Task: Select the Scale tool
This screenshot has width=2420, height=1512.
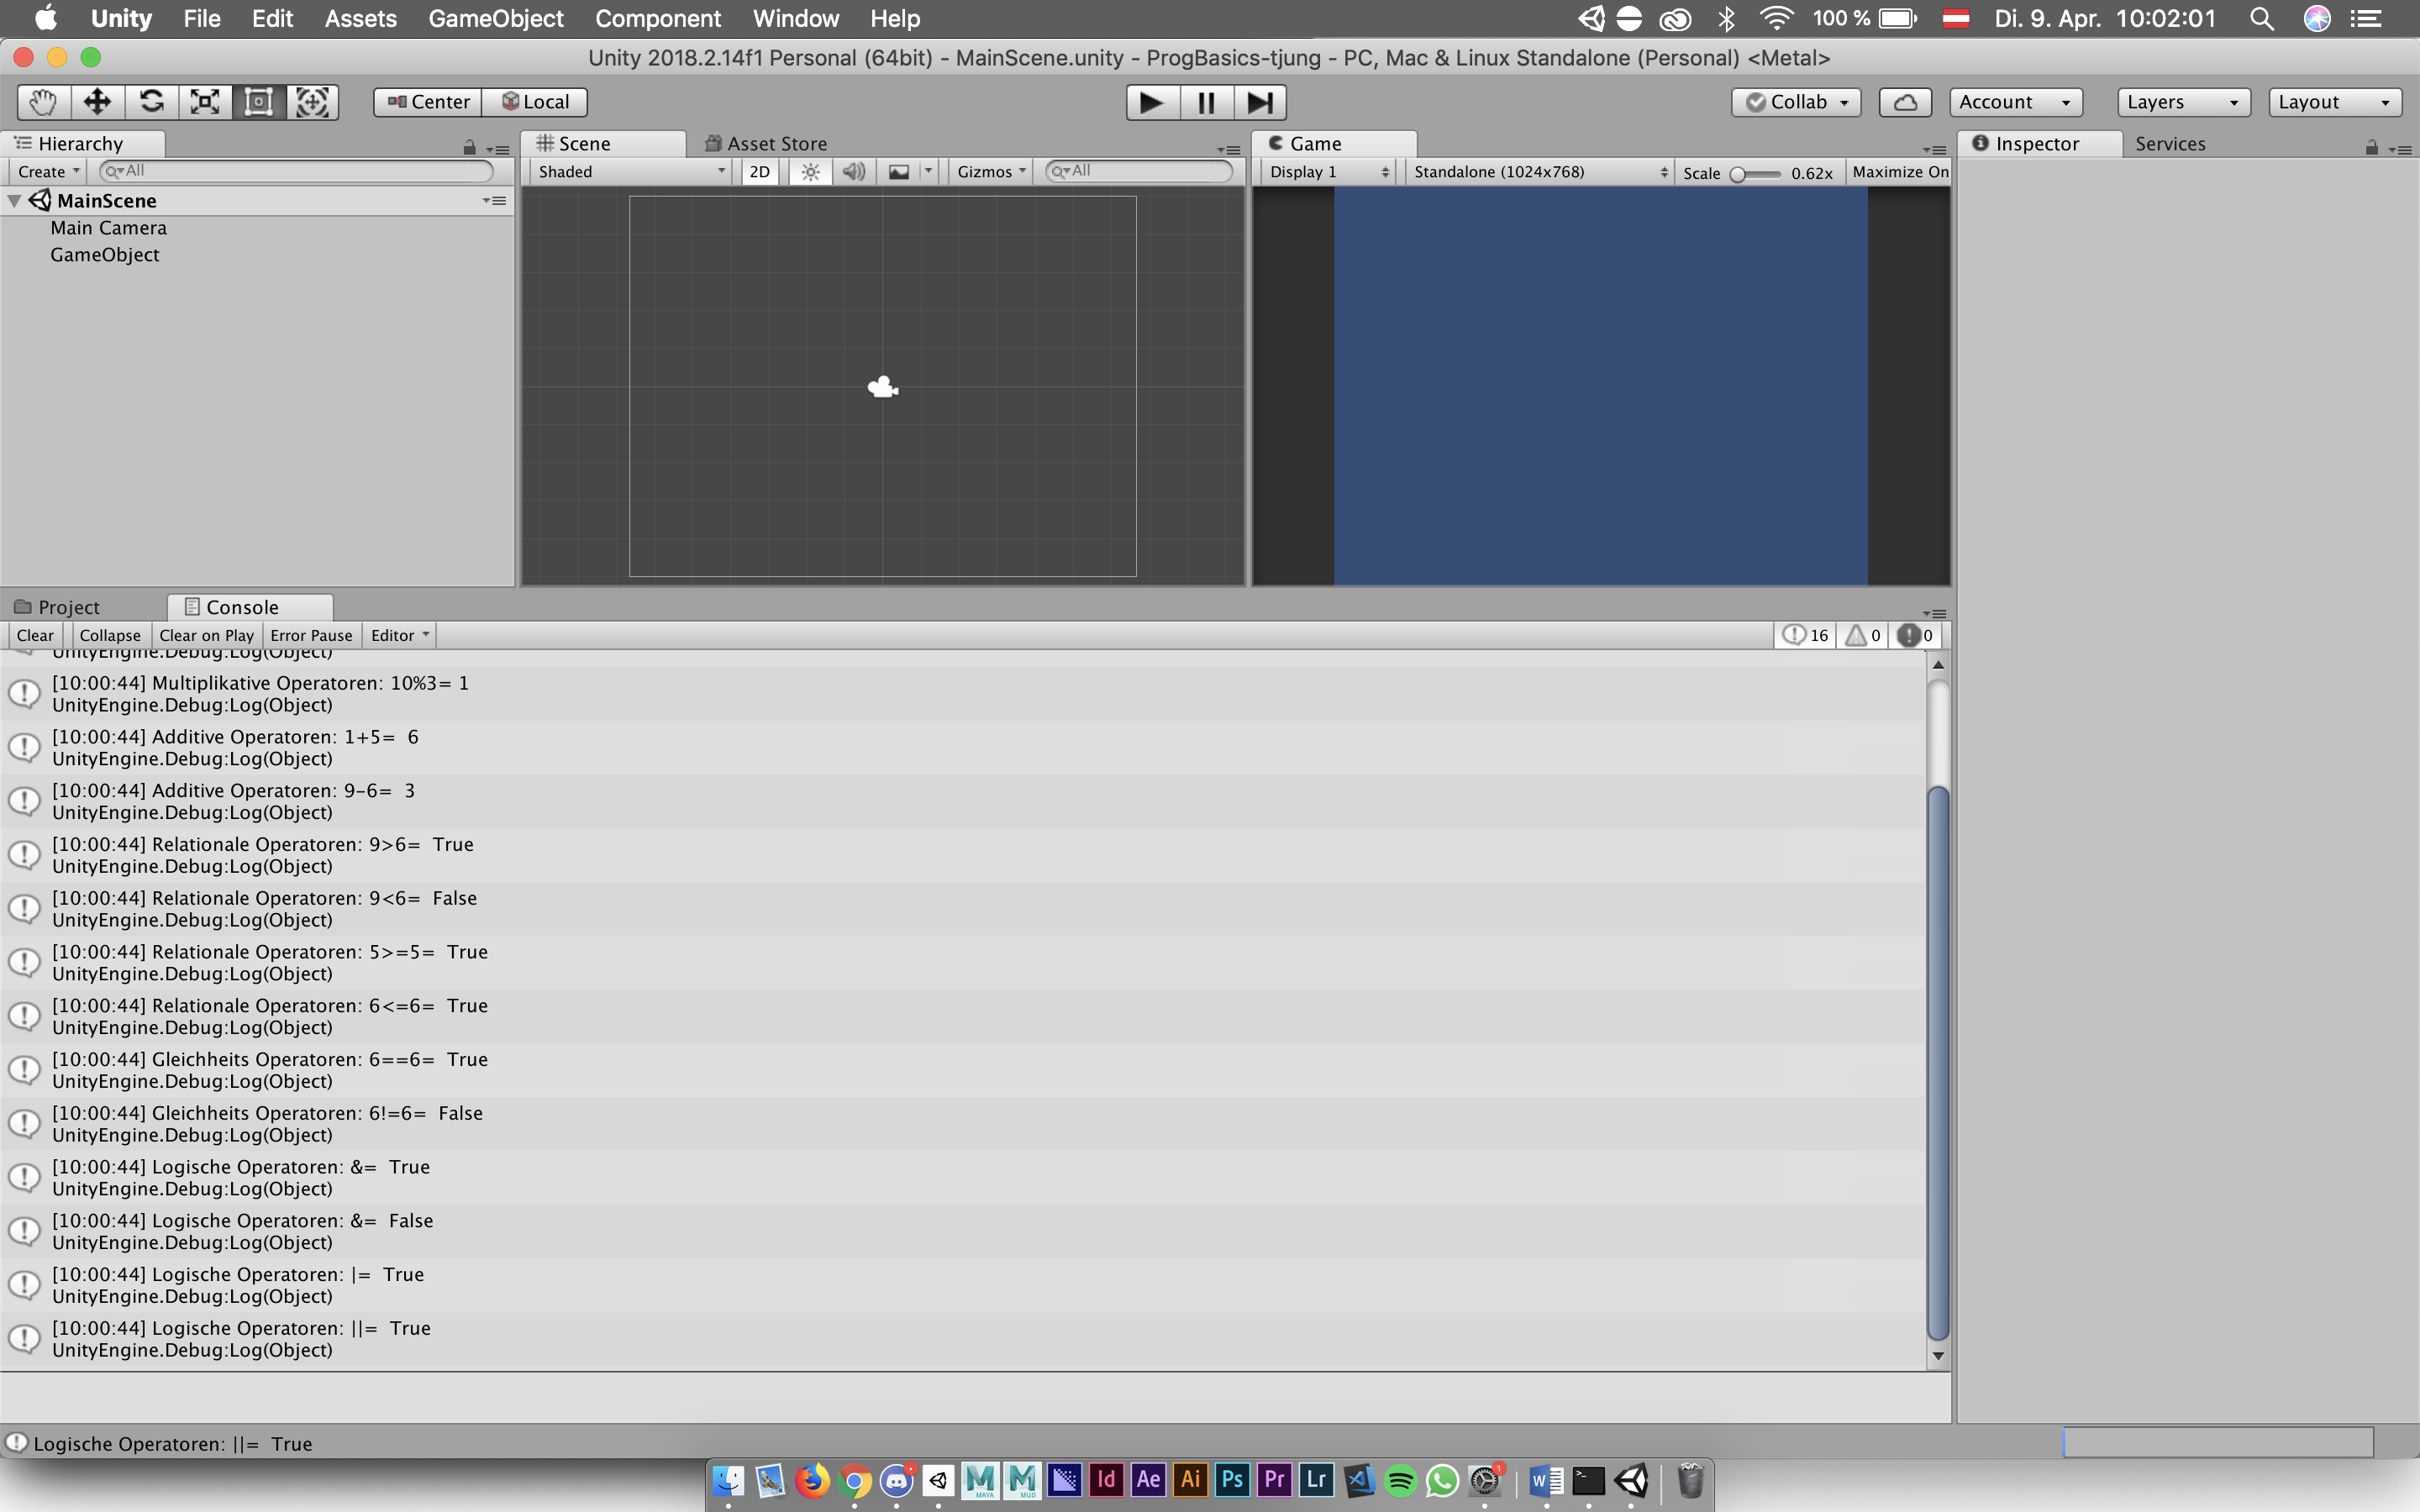Action: pos(205,102)
